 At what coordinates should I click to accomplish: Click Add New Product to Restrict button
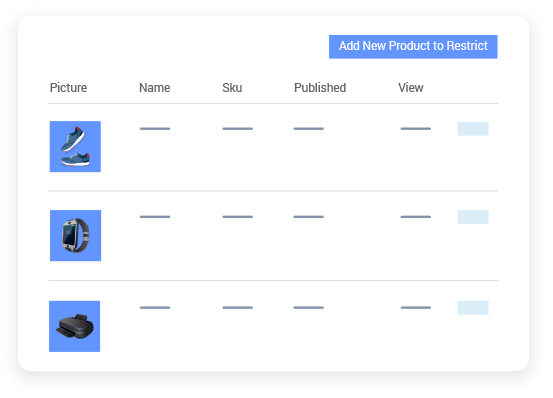coord(413,47)
